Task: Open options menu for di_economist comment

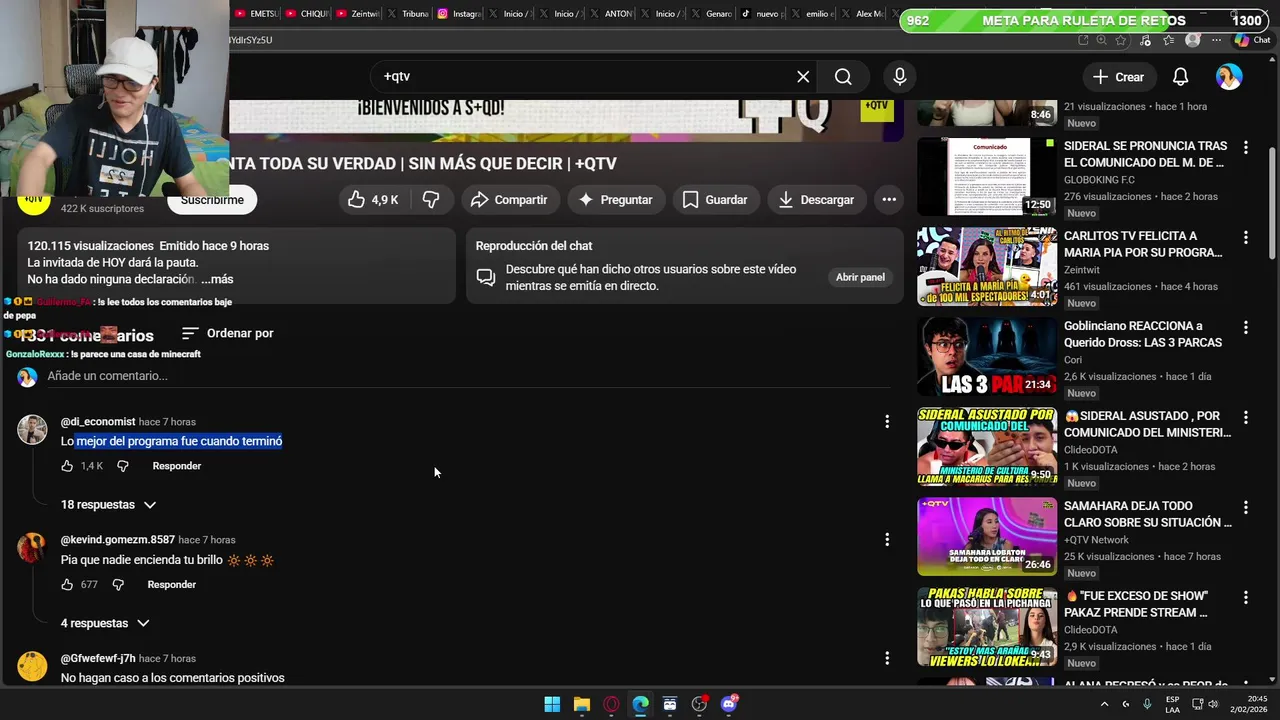Action: 886,422
